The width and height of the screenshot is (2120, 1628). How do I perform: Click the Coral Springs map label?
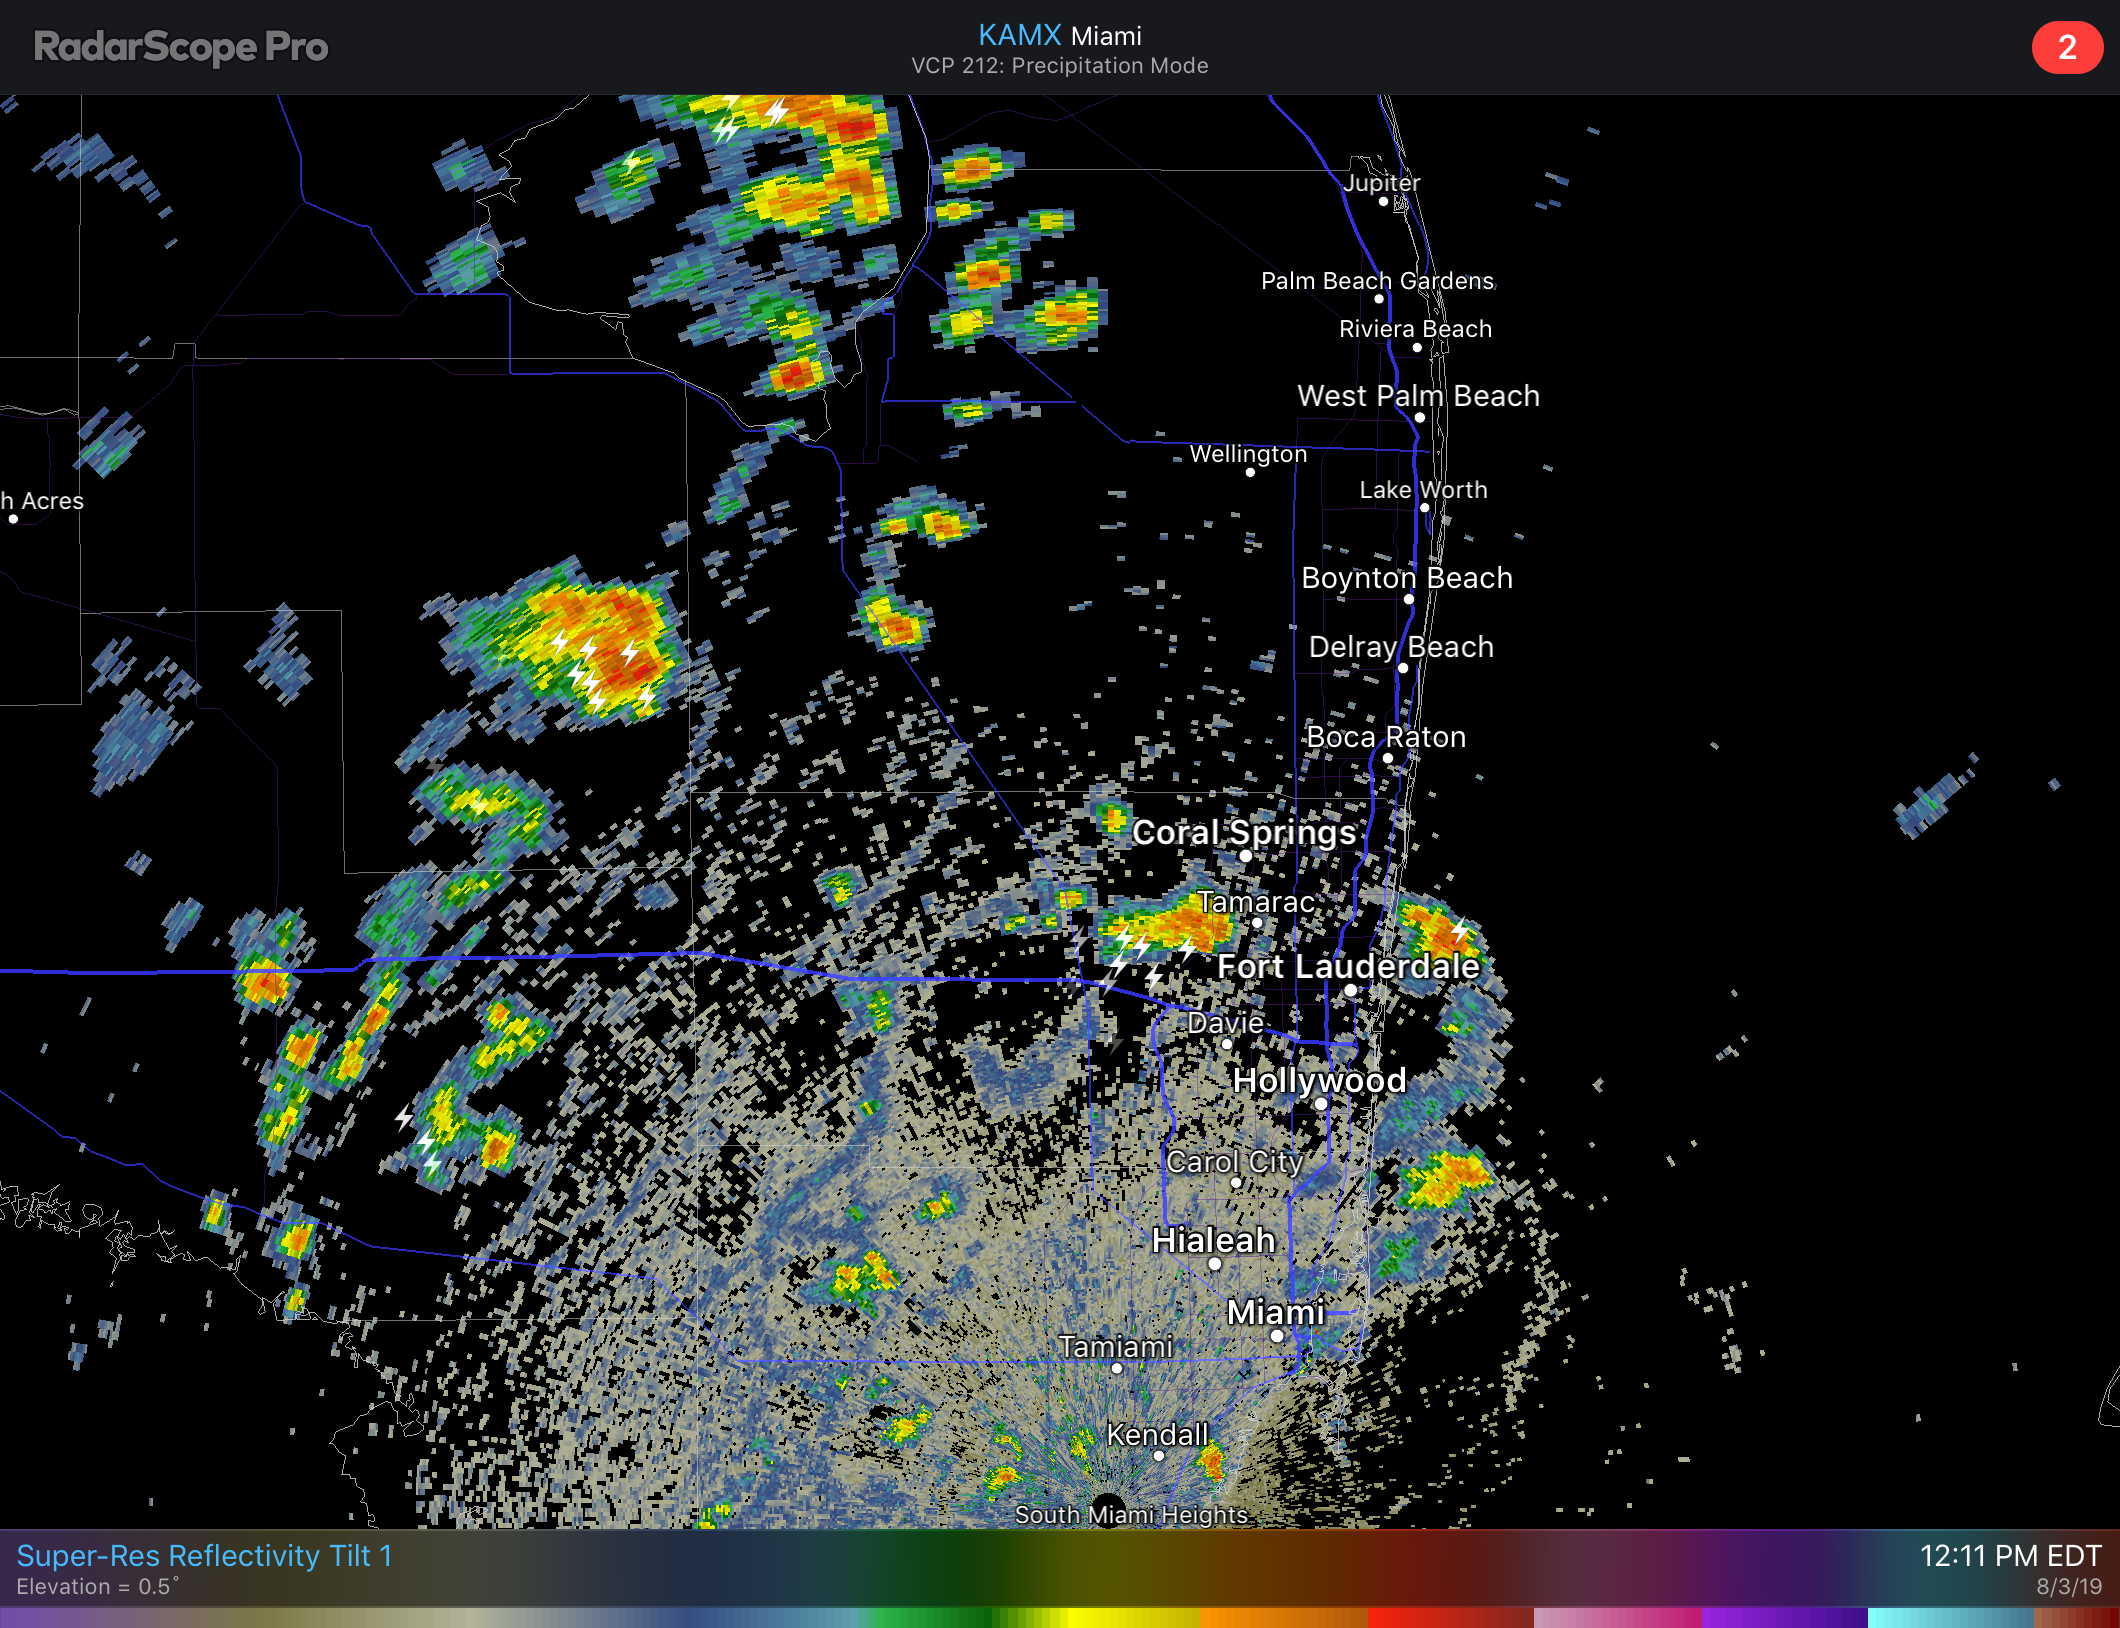[x=1243, y=832]
